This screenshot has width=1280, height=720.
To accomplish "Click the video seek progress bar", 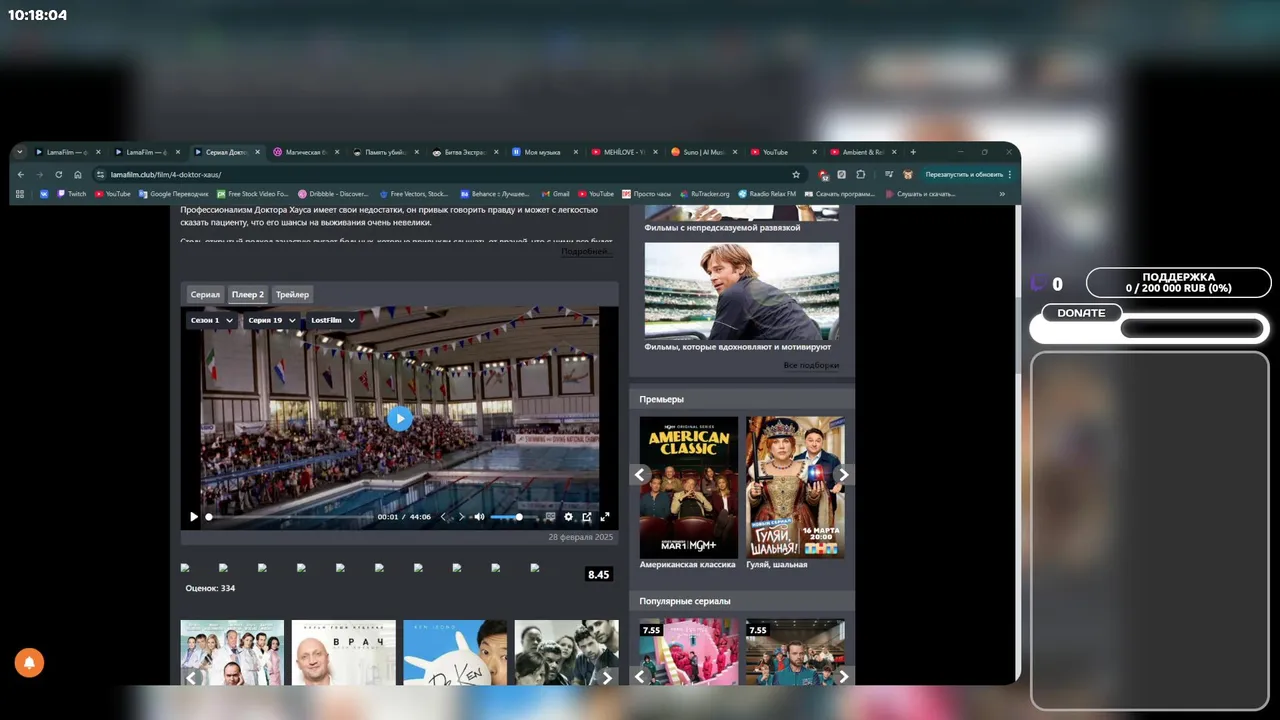I will [287, 517].
